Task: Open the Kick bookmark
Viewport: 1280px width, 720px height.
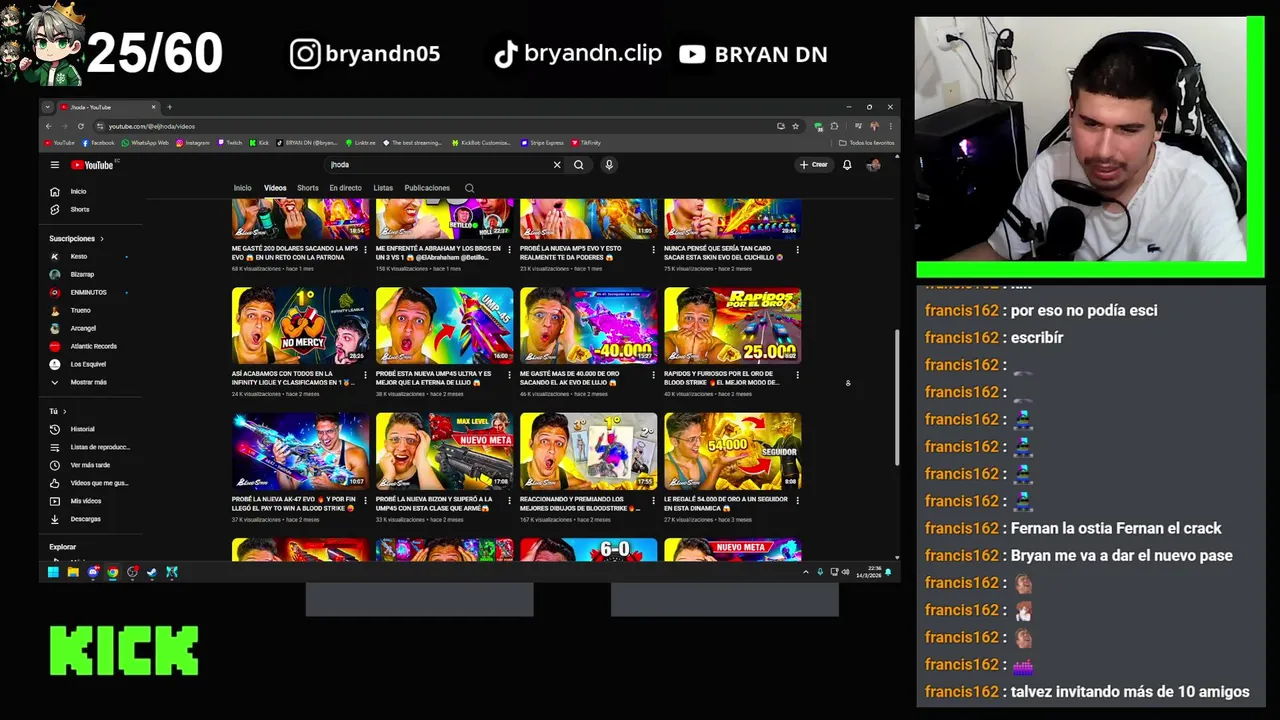Action: tap(259, 143)
